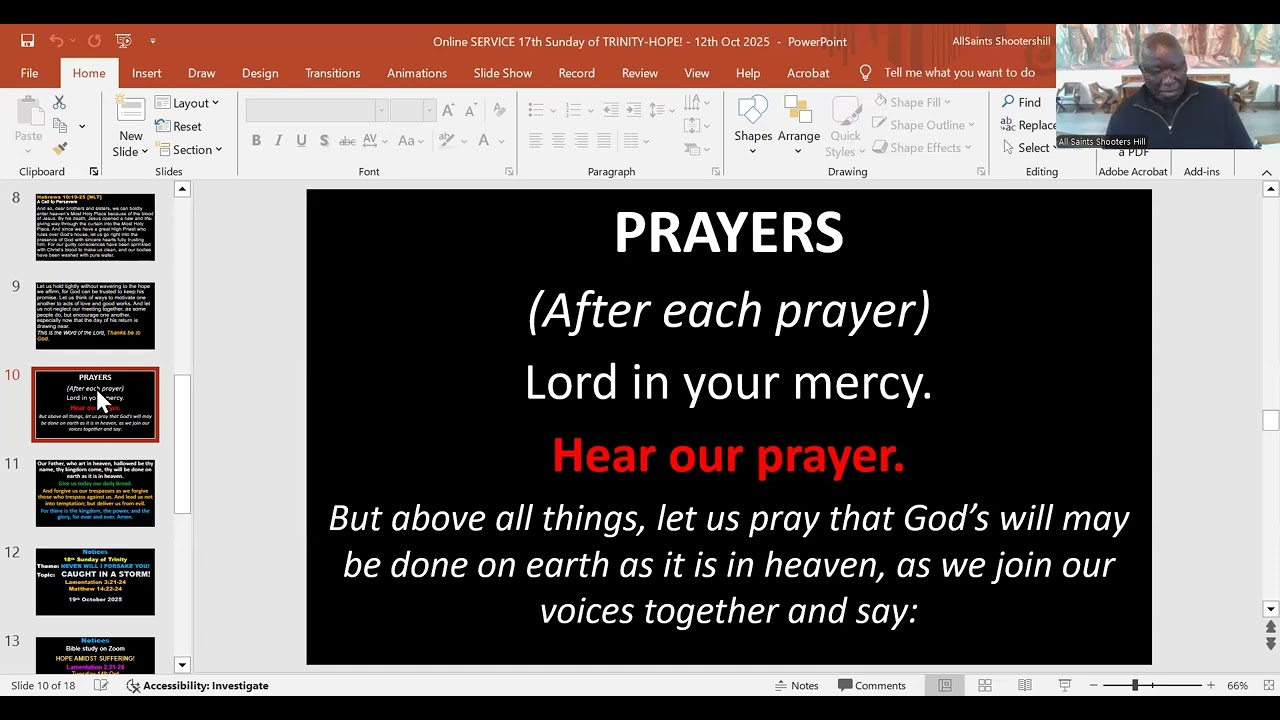Start Slide Show from status bar icon
1280x720 pixels.
tap(1065, 685)
